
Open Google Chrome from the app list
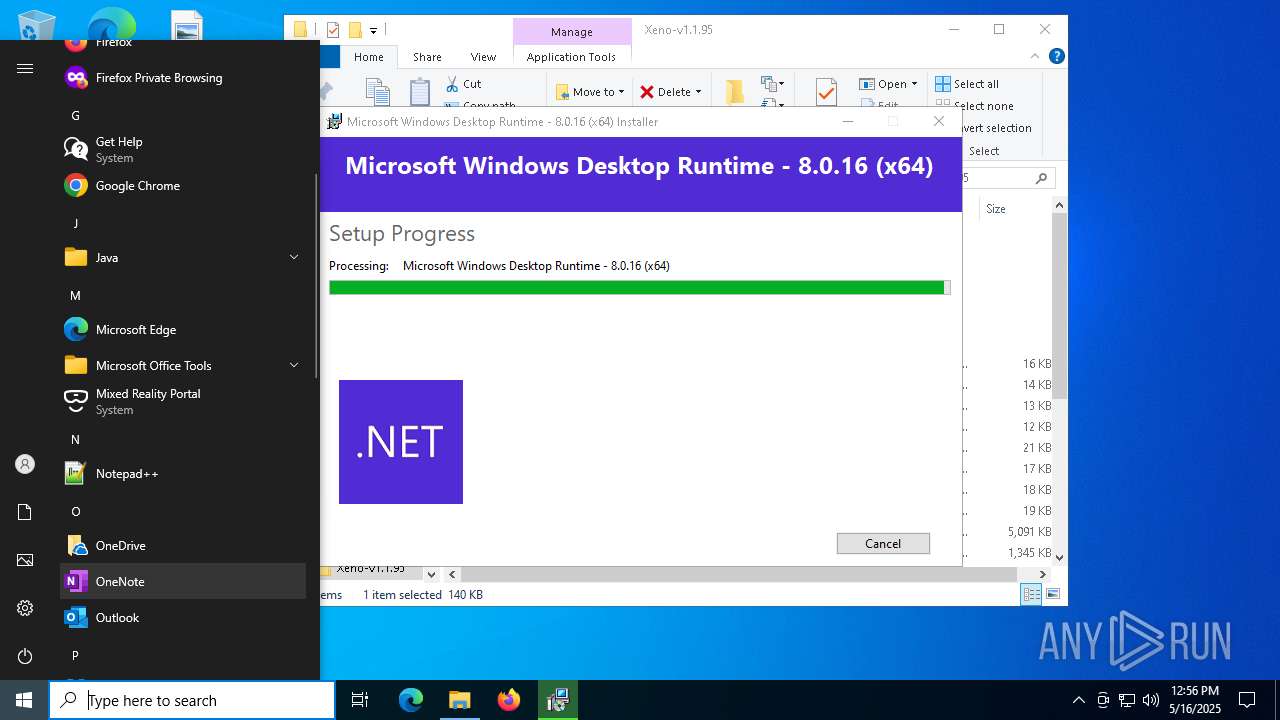click(183, 186)
